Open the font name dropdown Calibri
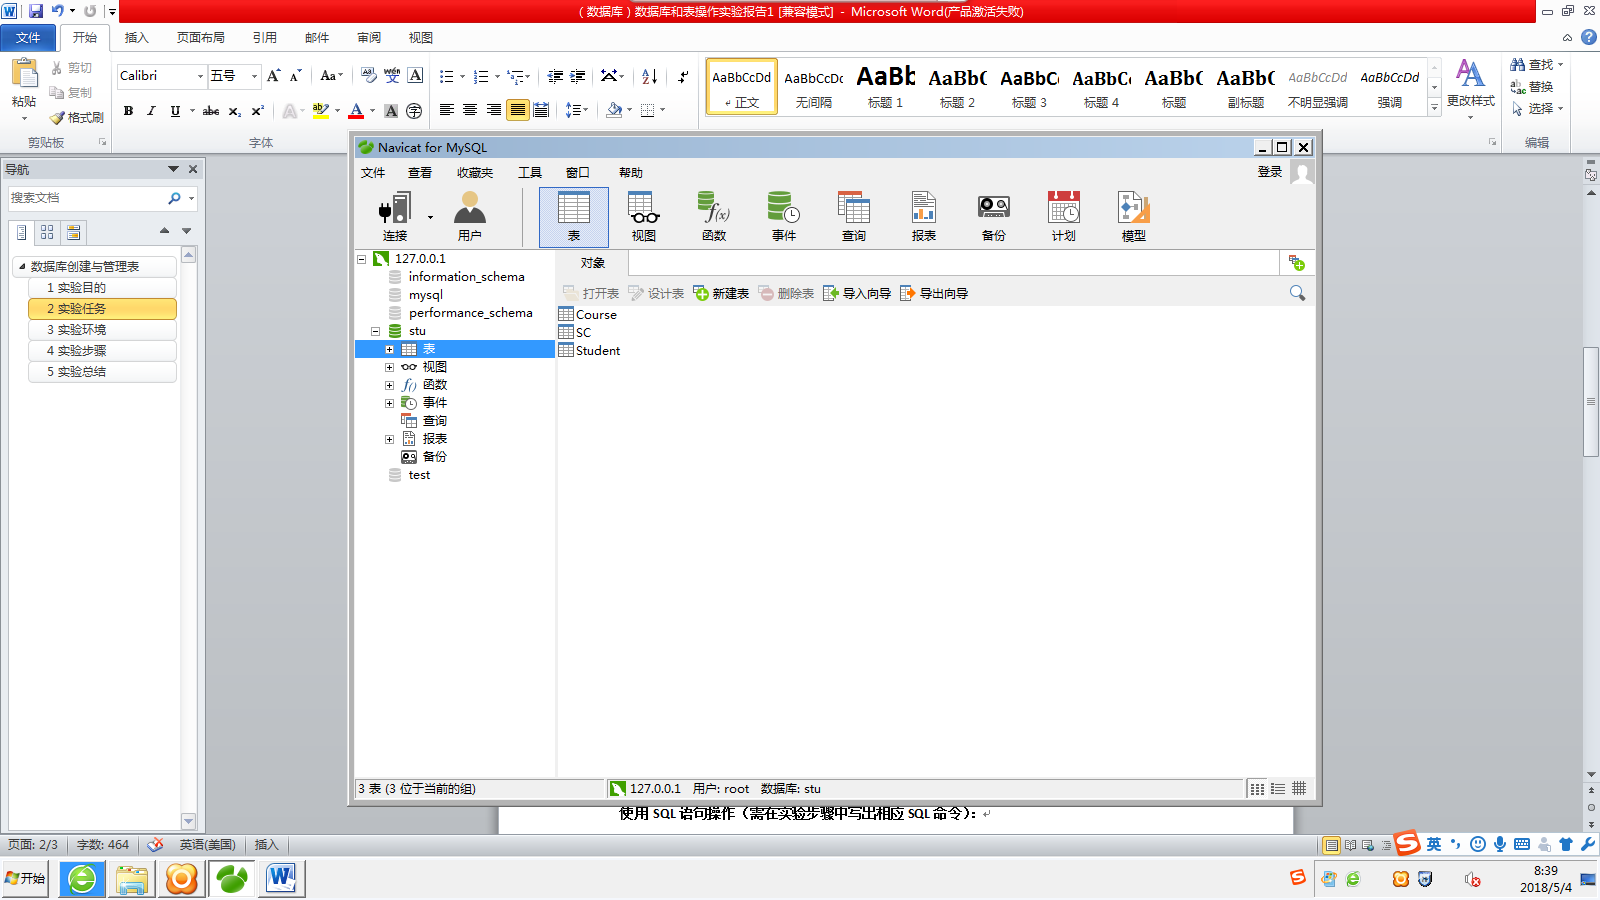Screen dimensions: 1600x900 point(200,76)
